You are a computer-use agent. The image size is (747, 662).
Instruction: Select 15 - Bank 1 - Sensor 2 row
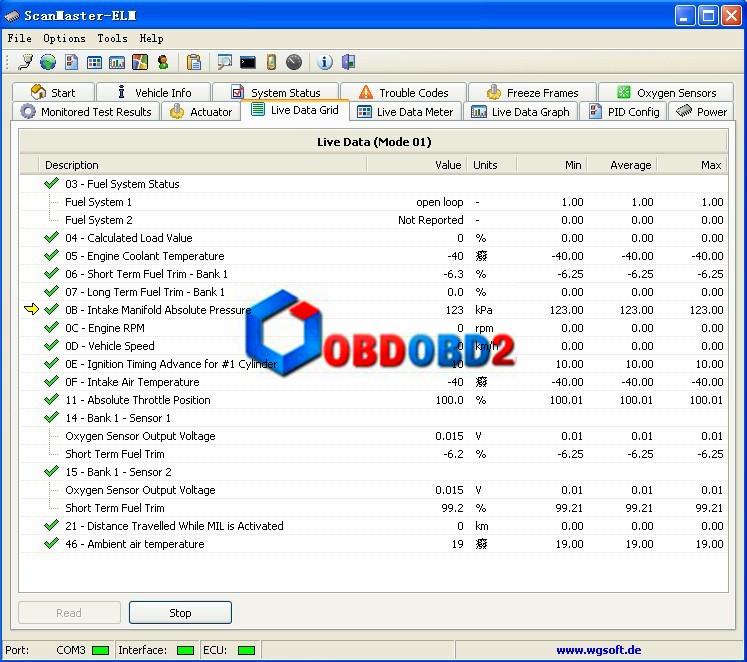(118, 472)
